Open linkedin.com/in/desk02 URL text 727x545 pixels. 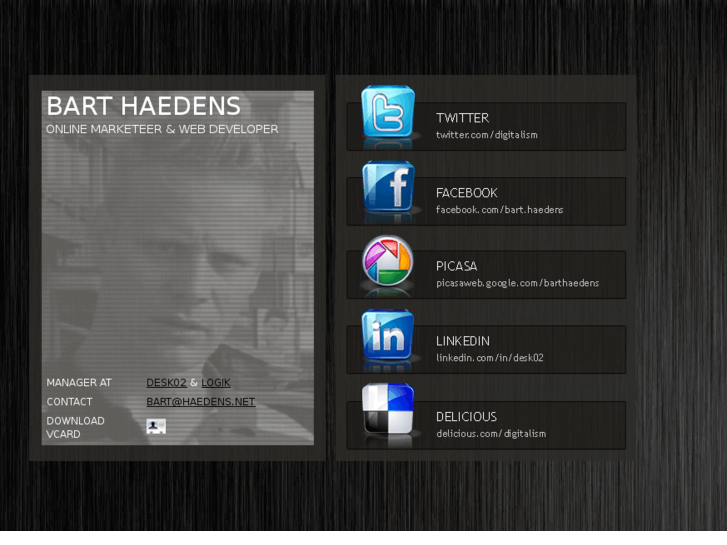490,358
